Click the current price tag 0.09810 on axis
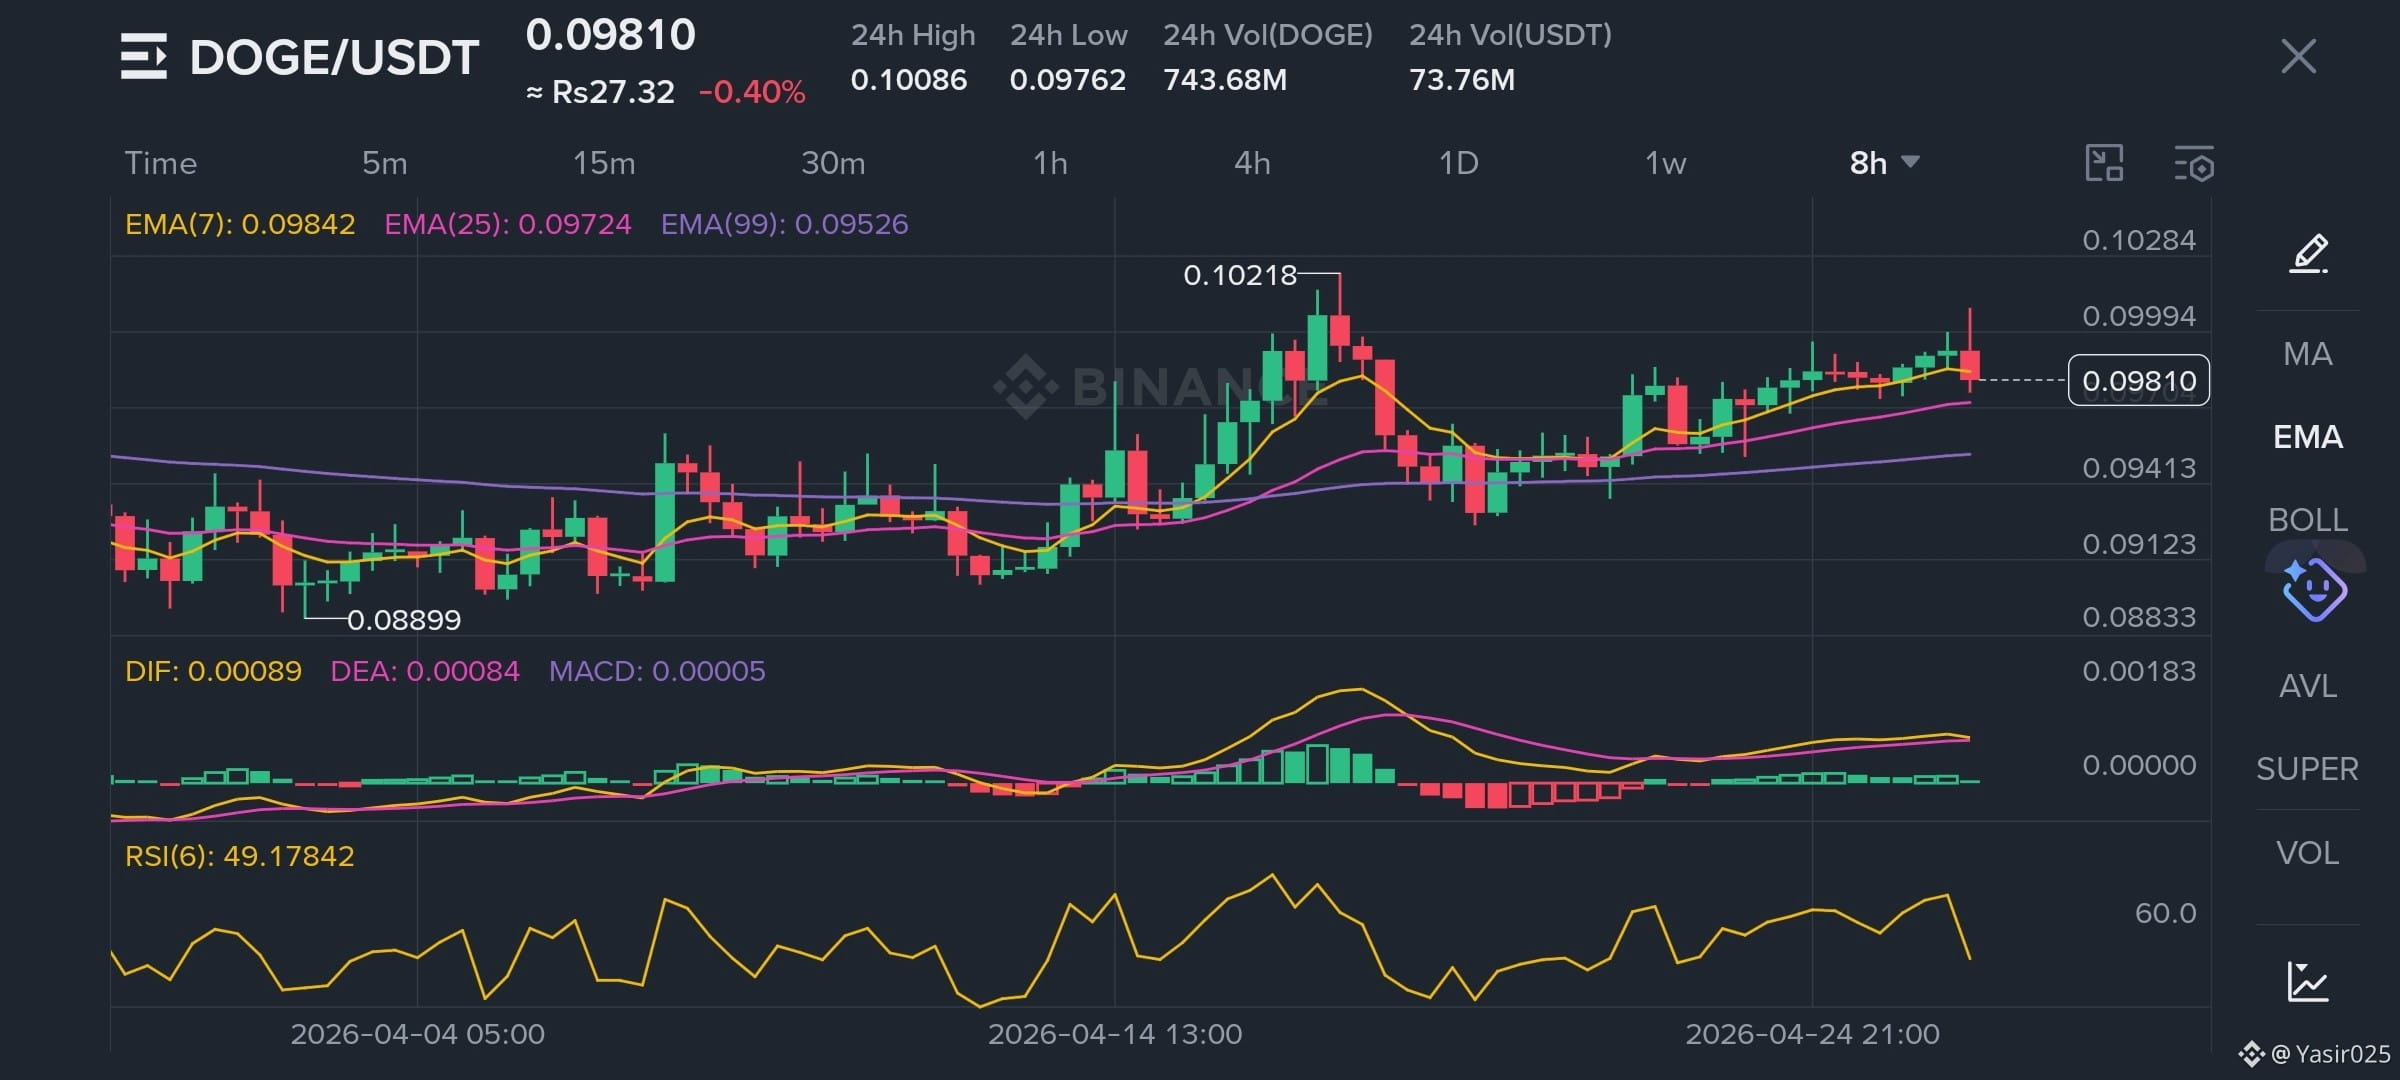 pyautogui.click(x=2139, y=381)
